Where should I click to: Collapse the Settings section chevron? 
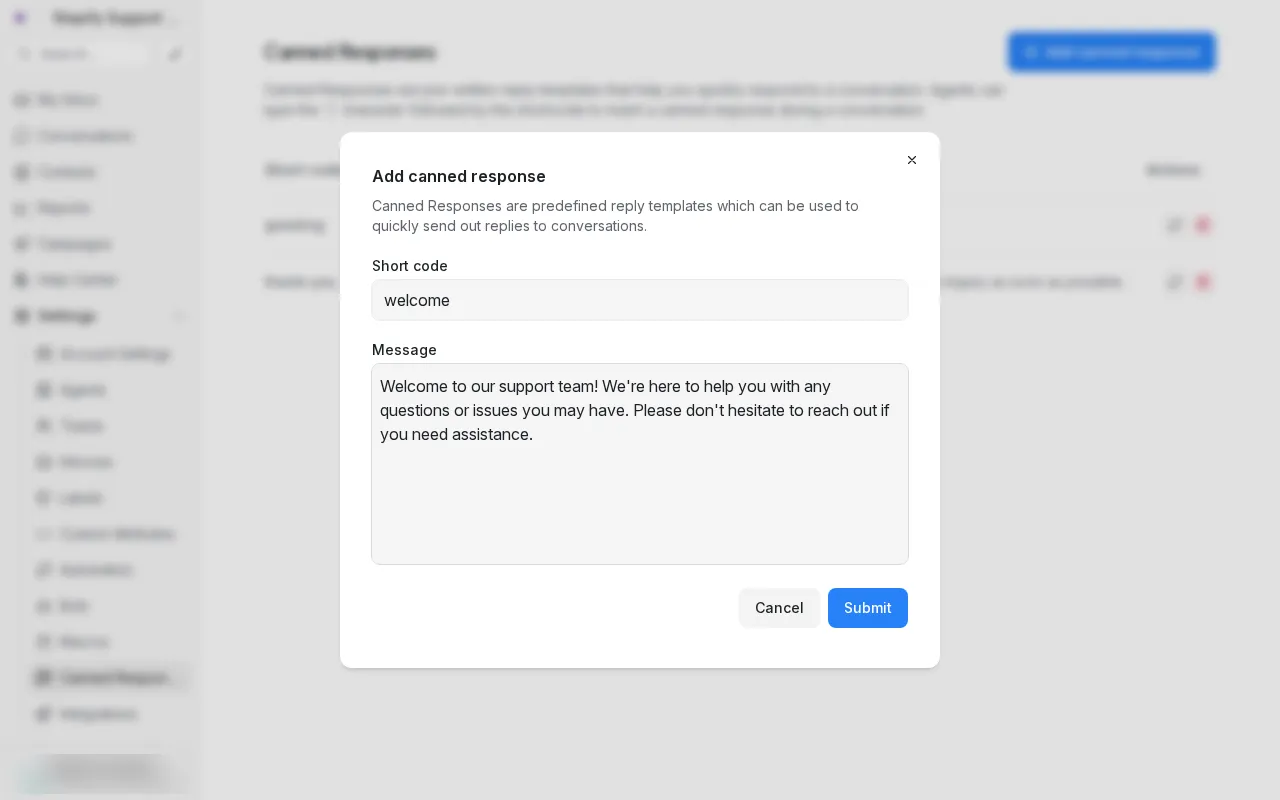click(x=180, y=316)
